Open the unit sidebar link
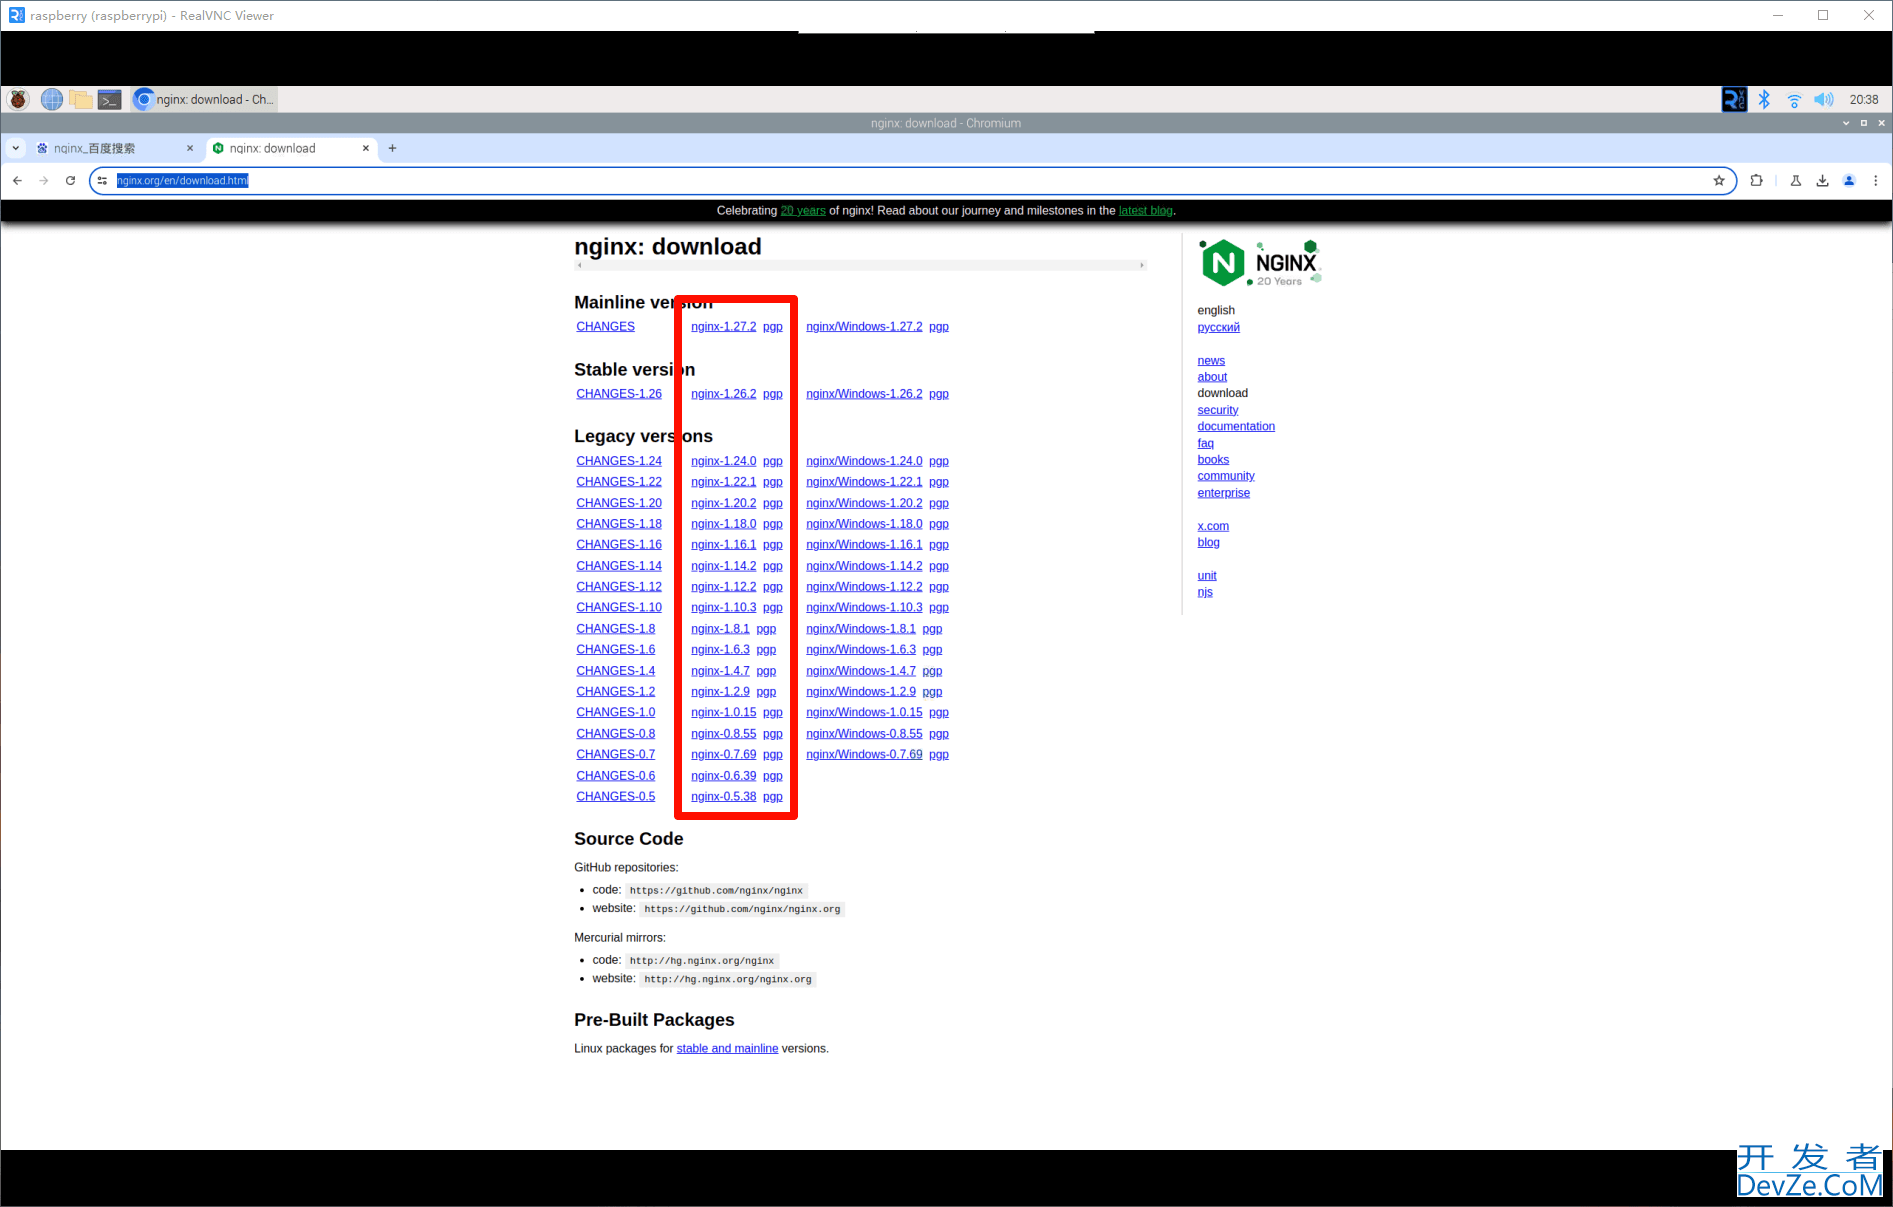This screenshot has height=1207, width=1893. 1207,576
